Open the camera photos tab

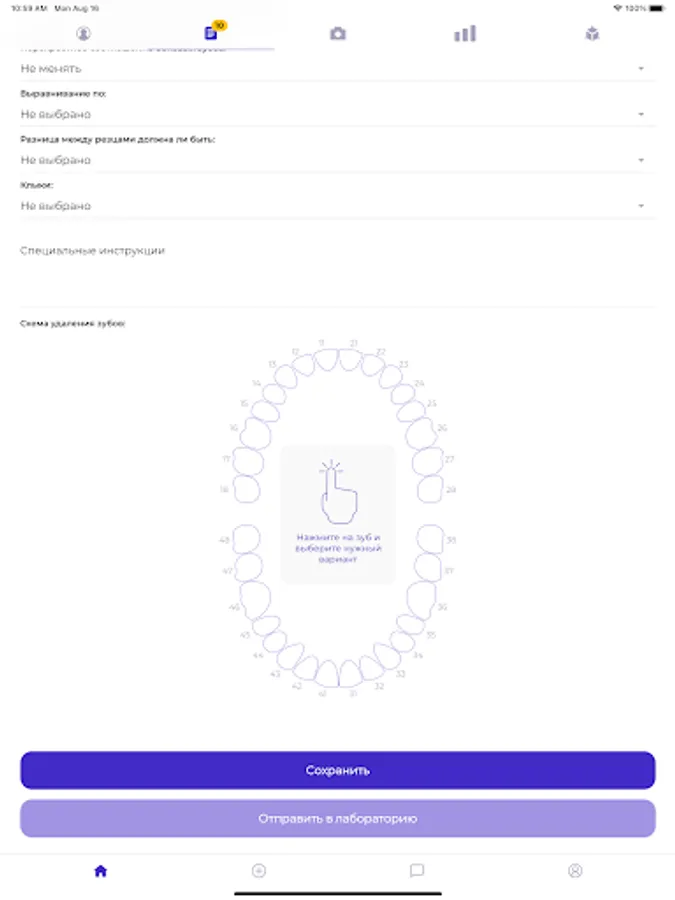point(338,33)
